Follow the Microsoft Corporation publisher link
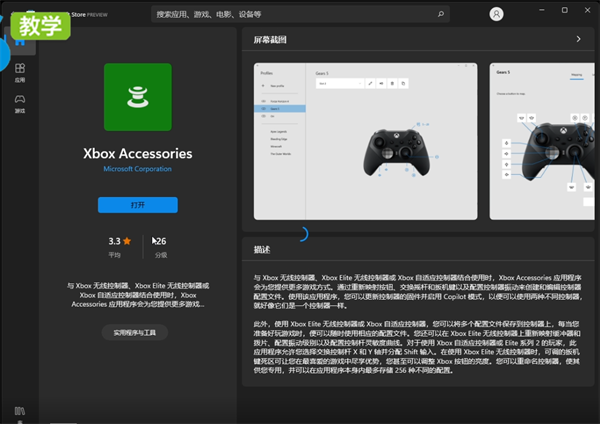 137,169
